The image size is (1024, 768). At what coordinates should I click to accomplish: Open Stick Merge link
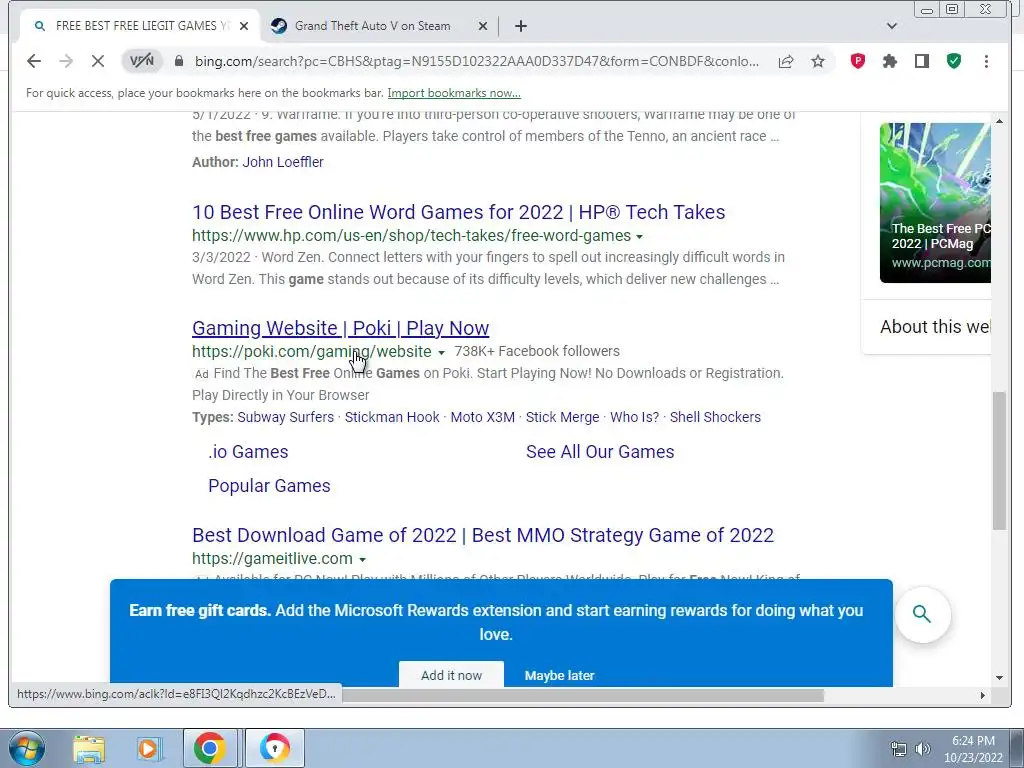(562, 417)
